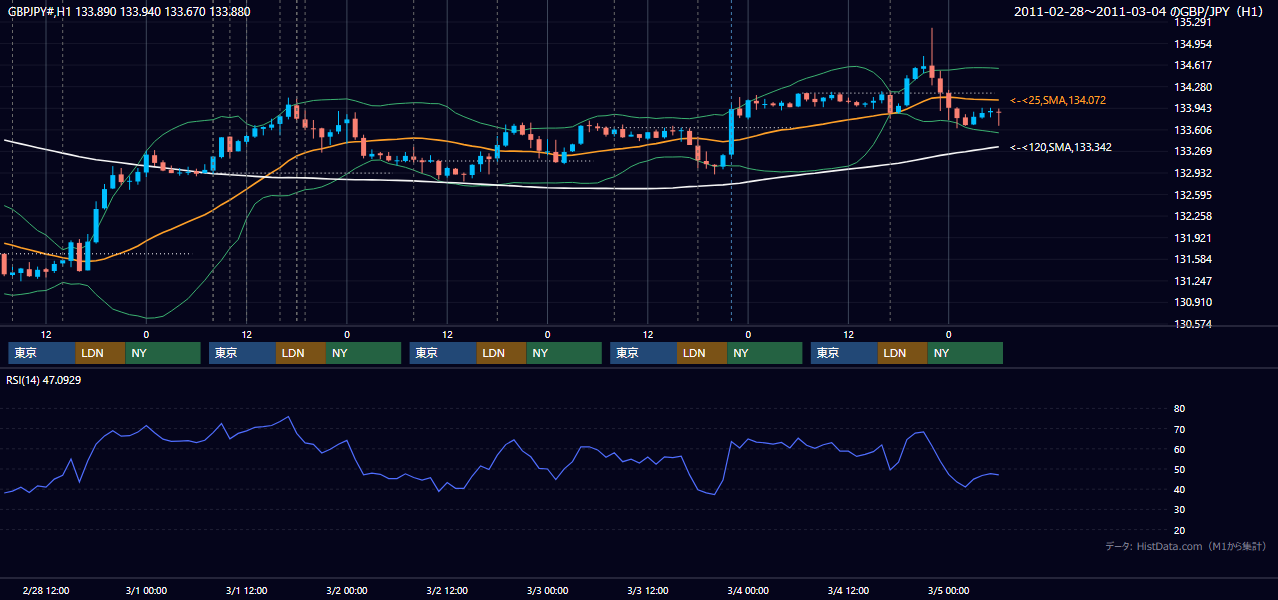
Task: Click the 131.921 price axis label
Action: tap(1193, 238)
